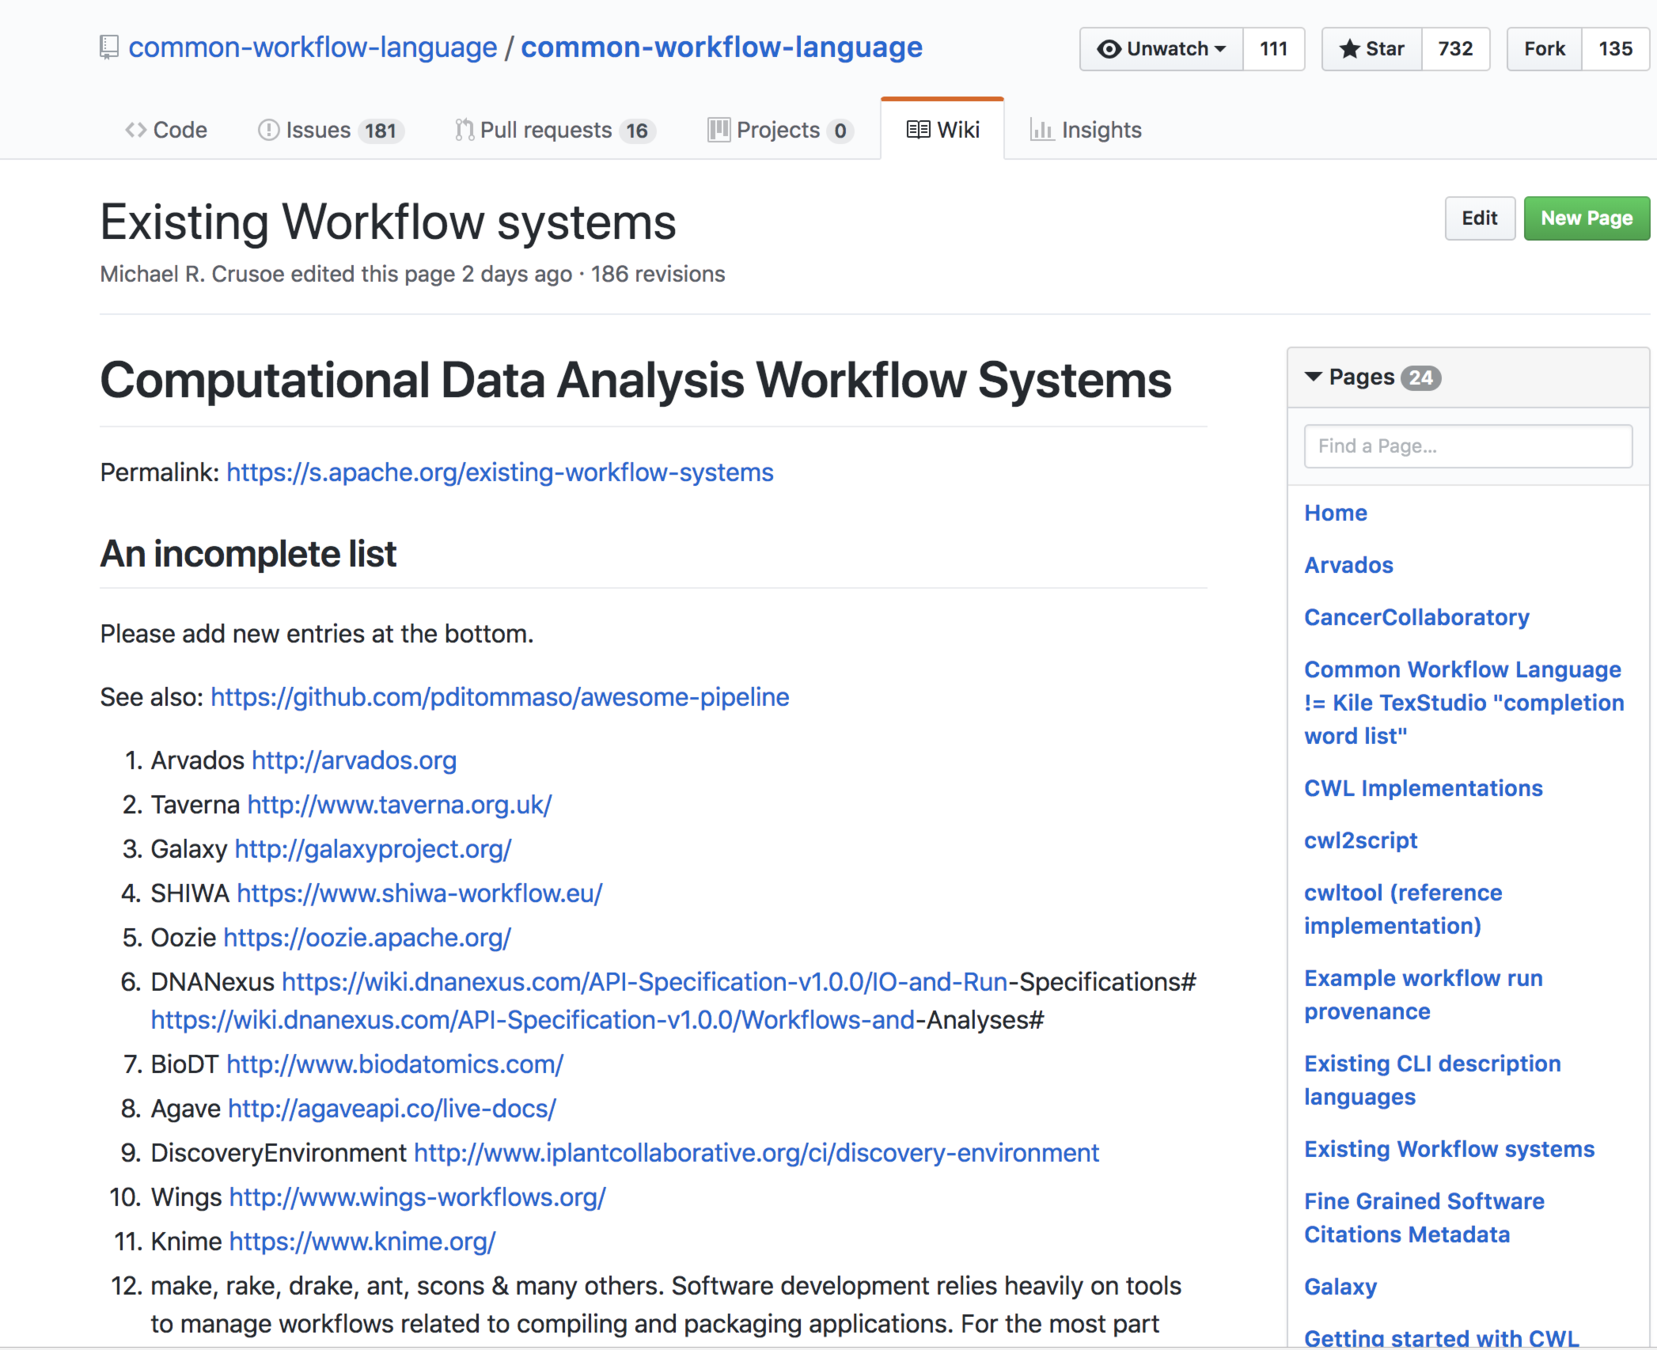Click the pull request branch icon

point(464,130)
